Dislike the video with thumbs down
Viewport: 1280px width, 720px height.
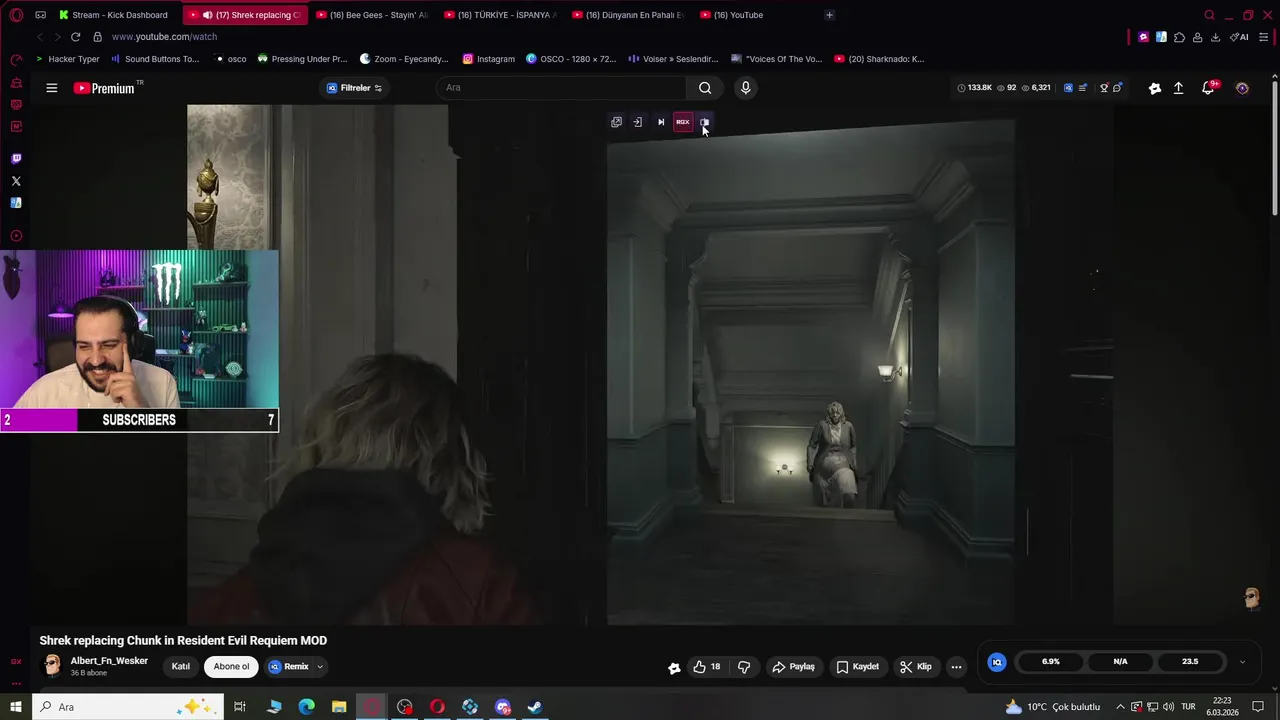click(744, 667)
